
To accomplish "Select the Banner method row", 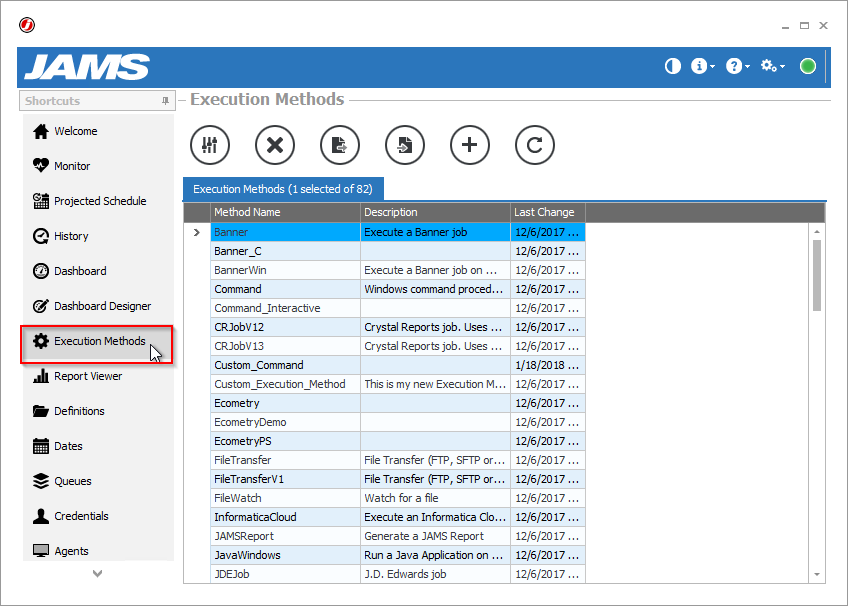I will click(x=398, y=232).
